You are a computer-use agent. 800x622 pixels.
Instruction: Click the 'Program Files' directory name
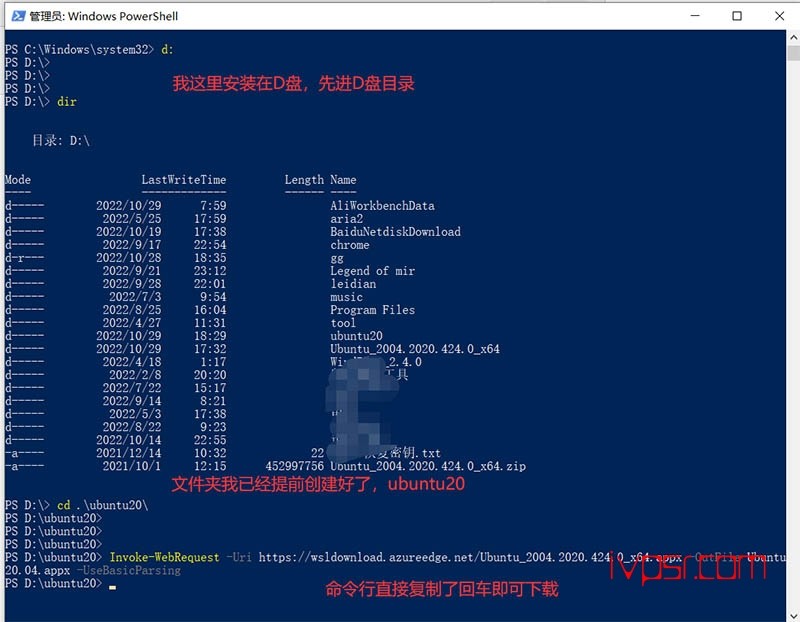pyautogui.click(x=372, y=310)
